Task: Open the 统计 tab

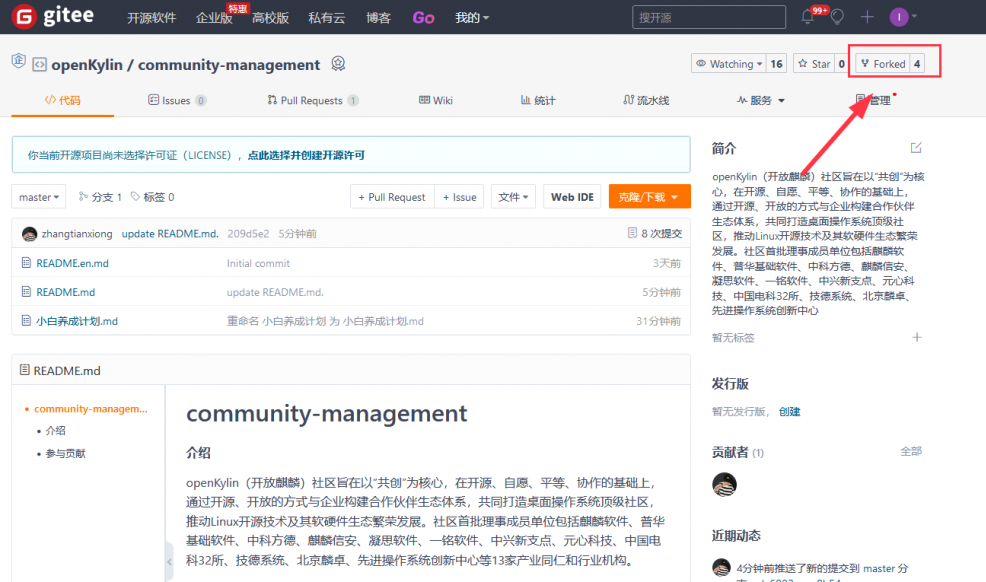Action: (538, 100)
